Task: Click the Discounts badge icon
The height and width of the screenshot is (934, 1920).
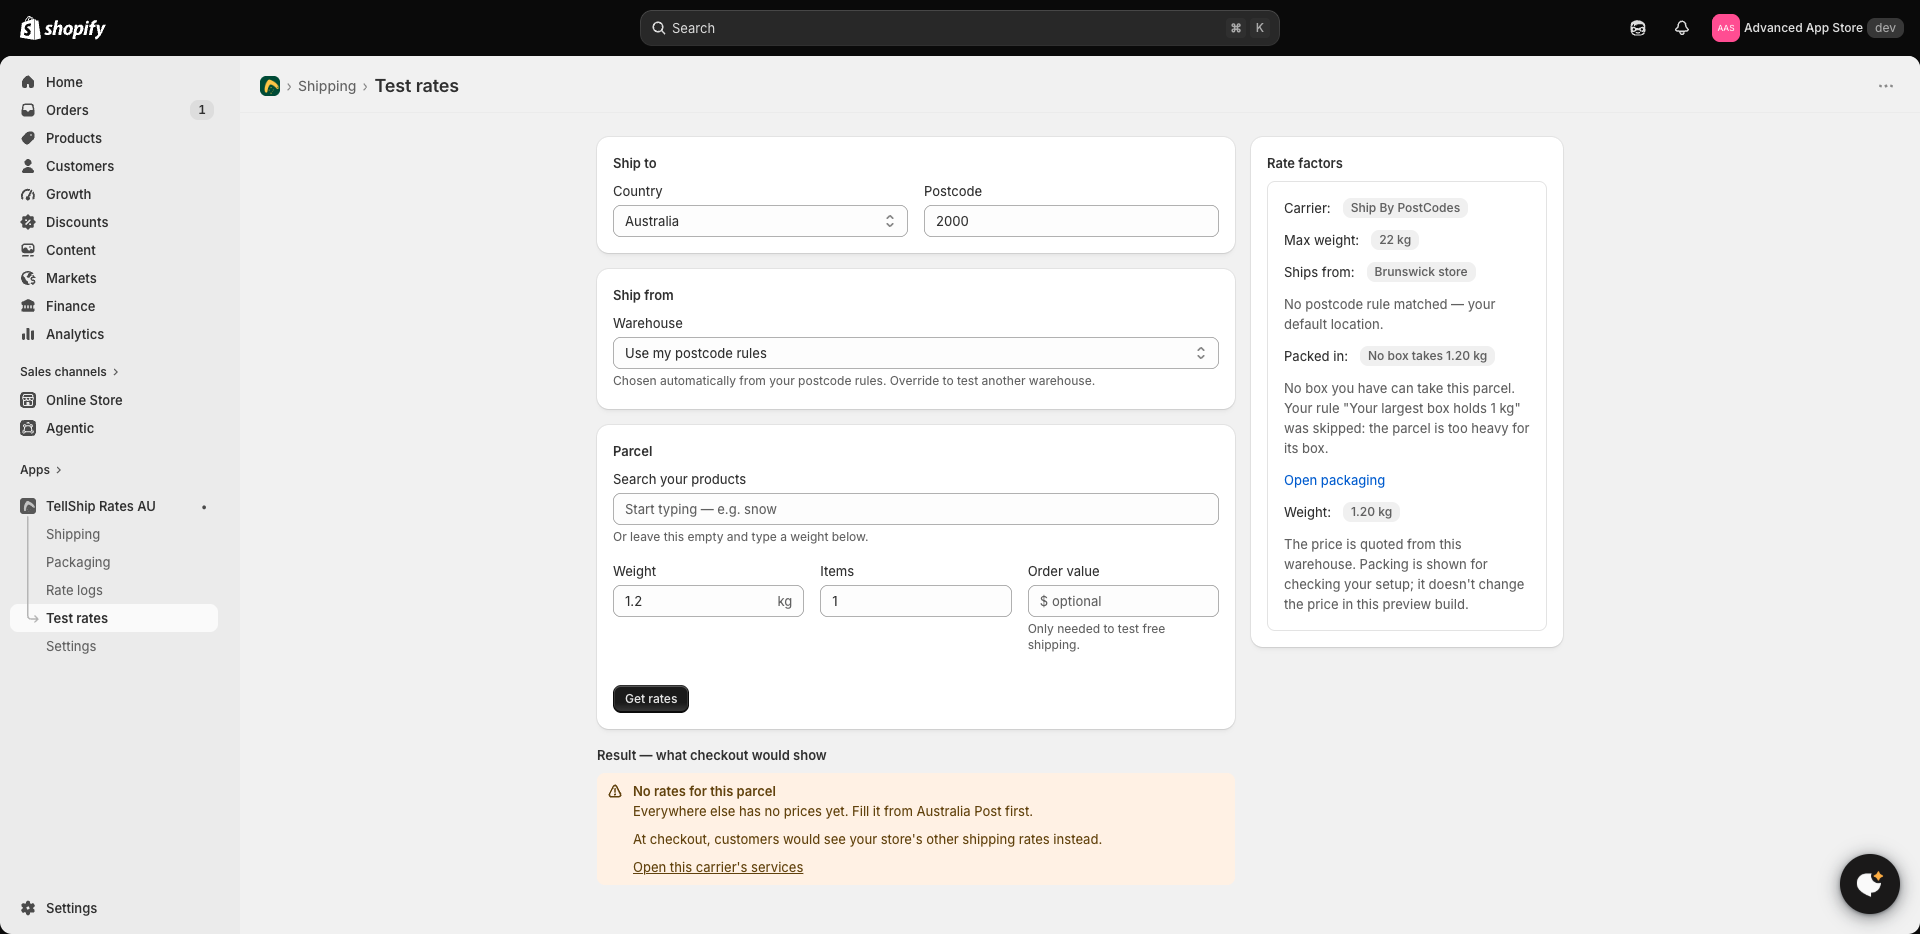Action: tap(28, 222)
